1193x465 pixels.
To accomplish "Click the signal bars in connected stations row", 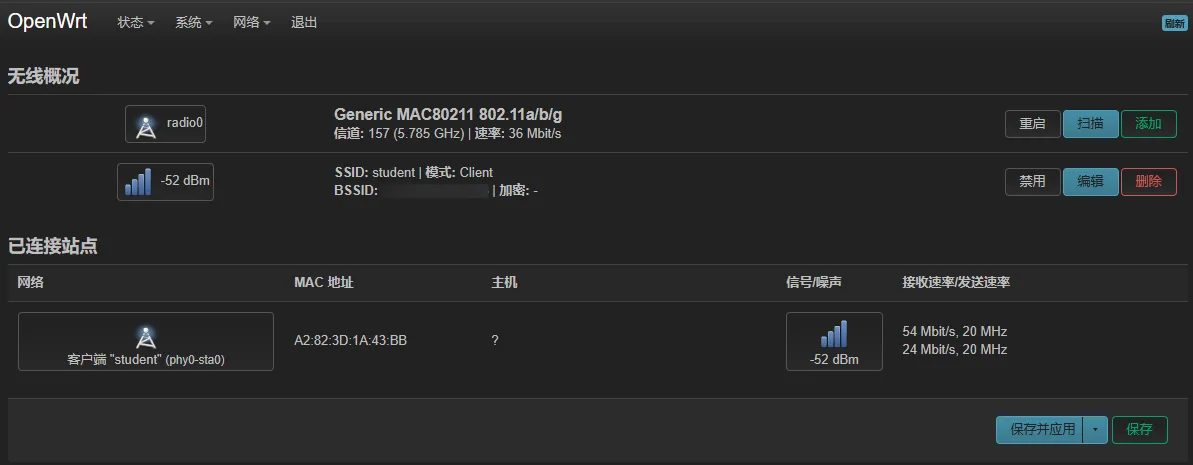I will click(834, 333).
